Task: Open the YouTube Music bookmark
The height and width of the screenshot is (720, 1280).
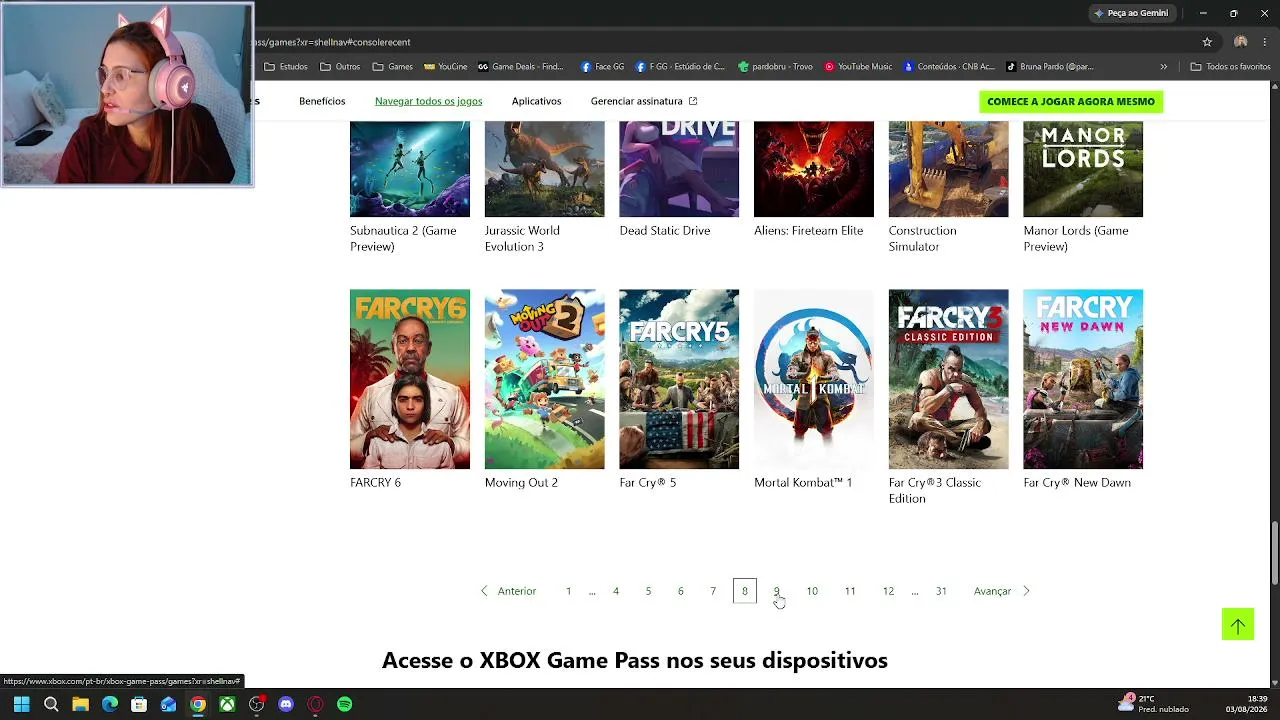Action: click(x=858, y=67)
